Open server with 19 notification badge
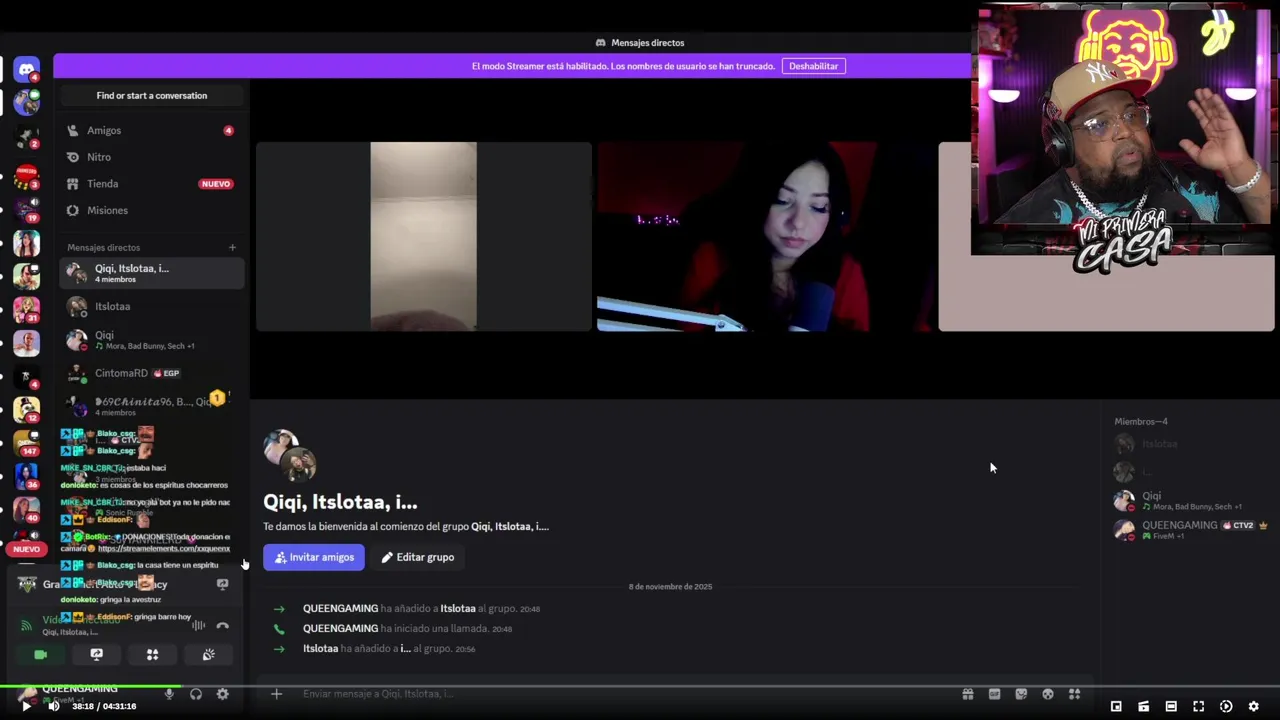The image size is (1280, 720). point(27,210)
